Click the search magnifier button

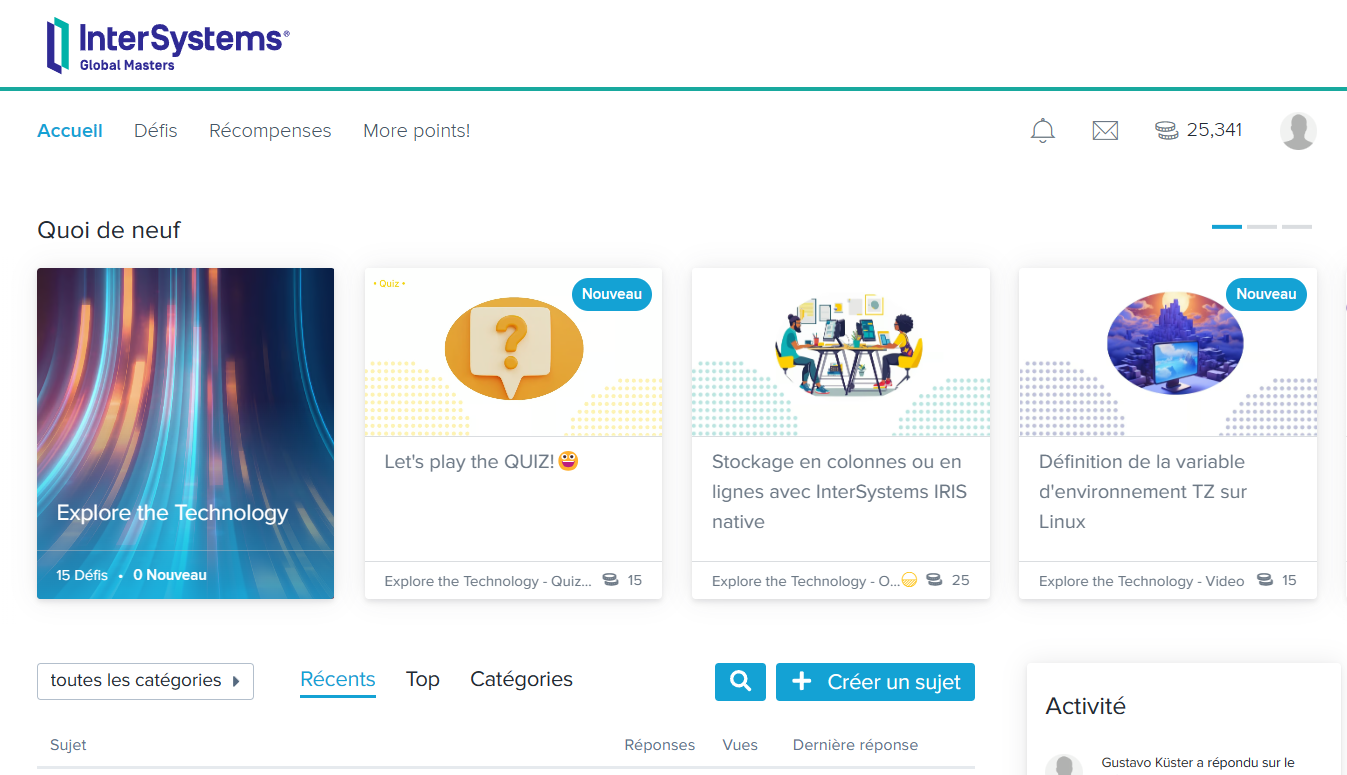coord(740,682)
